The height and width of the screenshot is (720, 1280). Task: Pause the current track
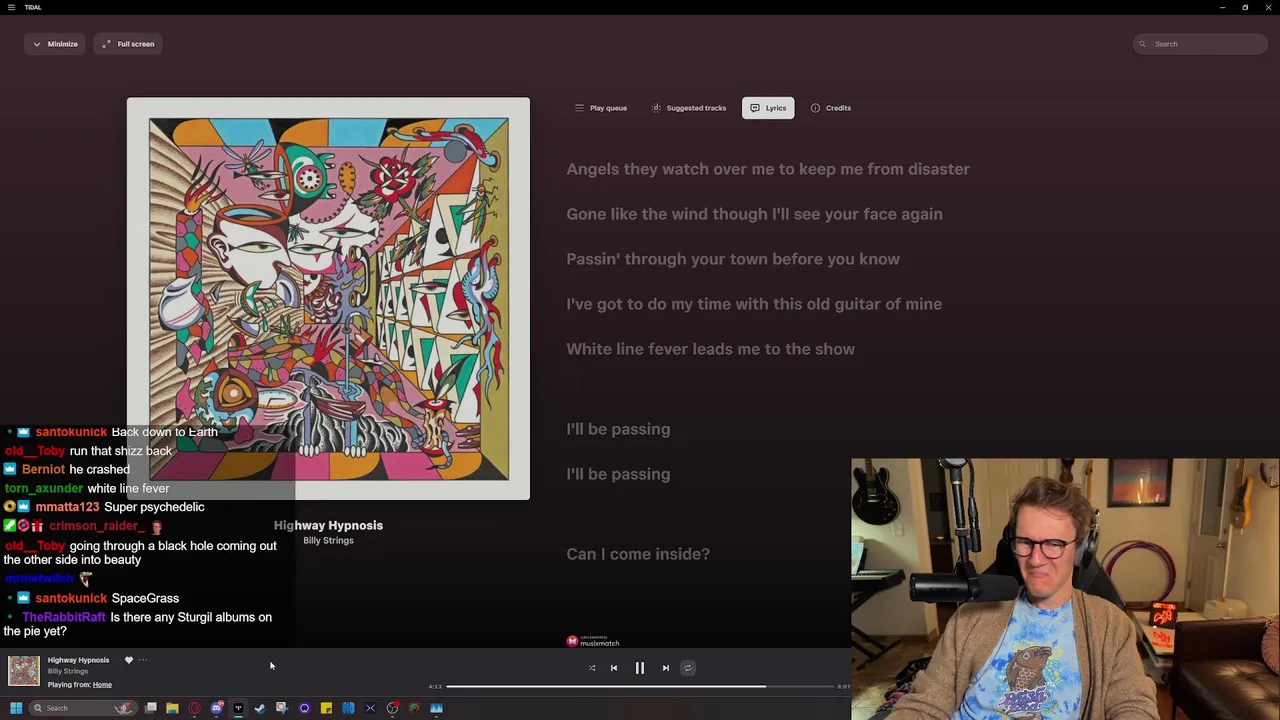(640, 668)
